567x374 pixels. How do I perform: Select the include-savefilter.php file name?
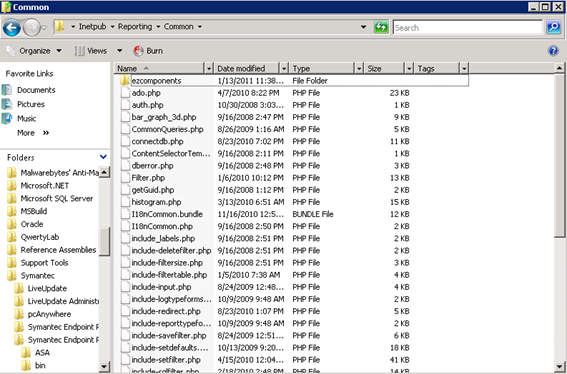click(169, 336)
